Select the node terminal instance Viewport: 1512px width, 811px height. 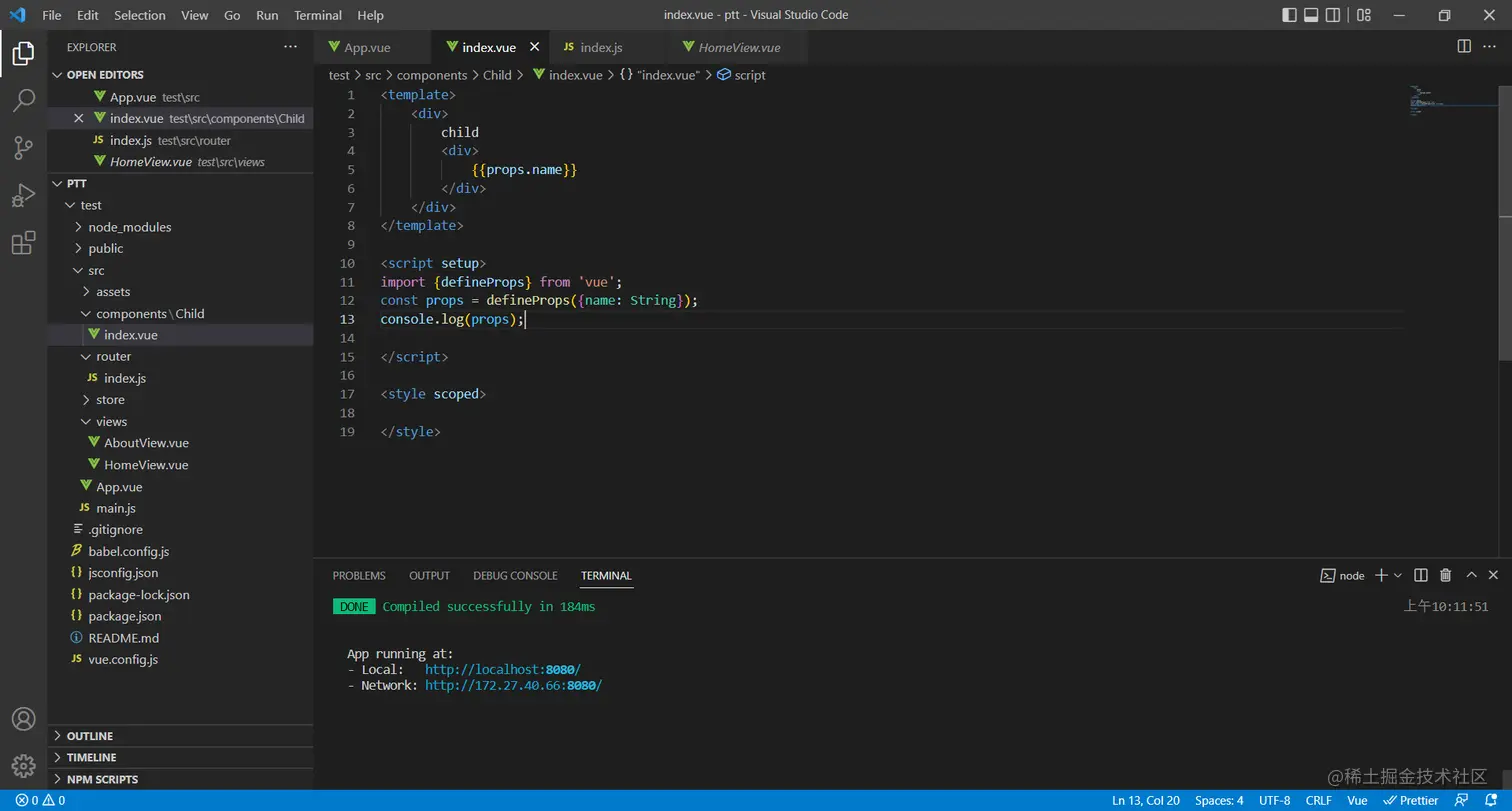coord(1342,575)
